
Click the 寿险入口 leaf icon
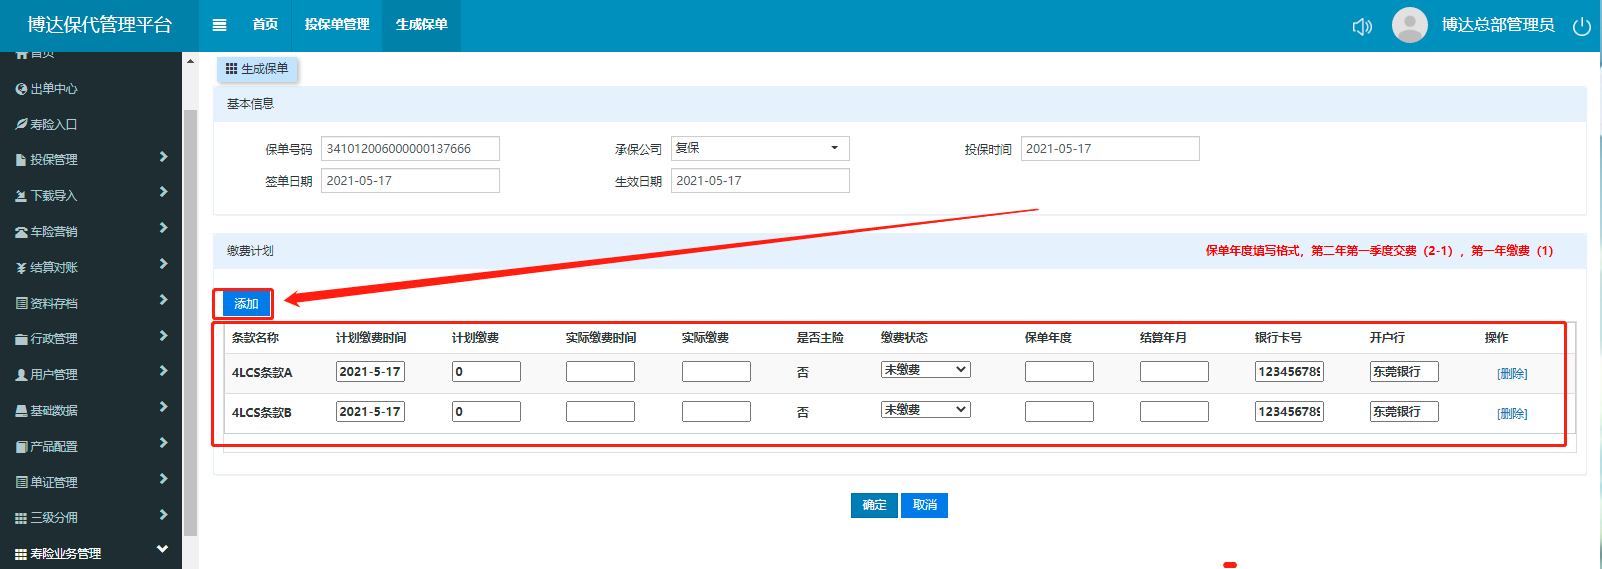tap(21, 124)
